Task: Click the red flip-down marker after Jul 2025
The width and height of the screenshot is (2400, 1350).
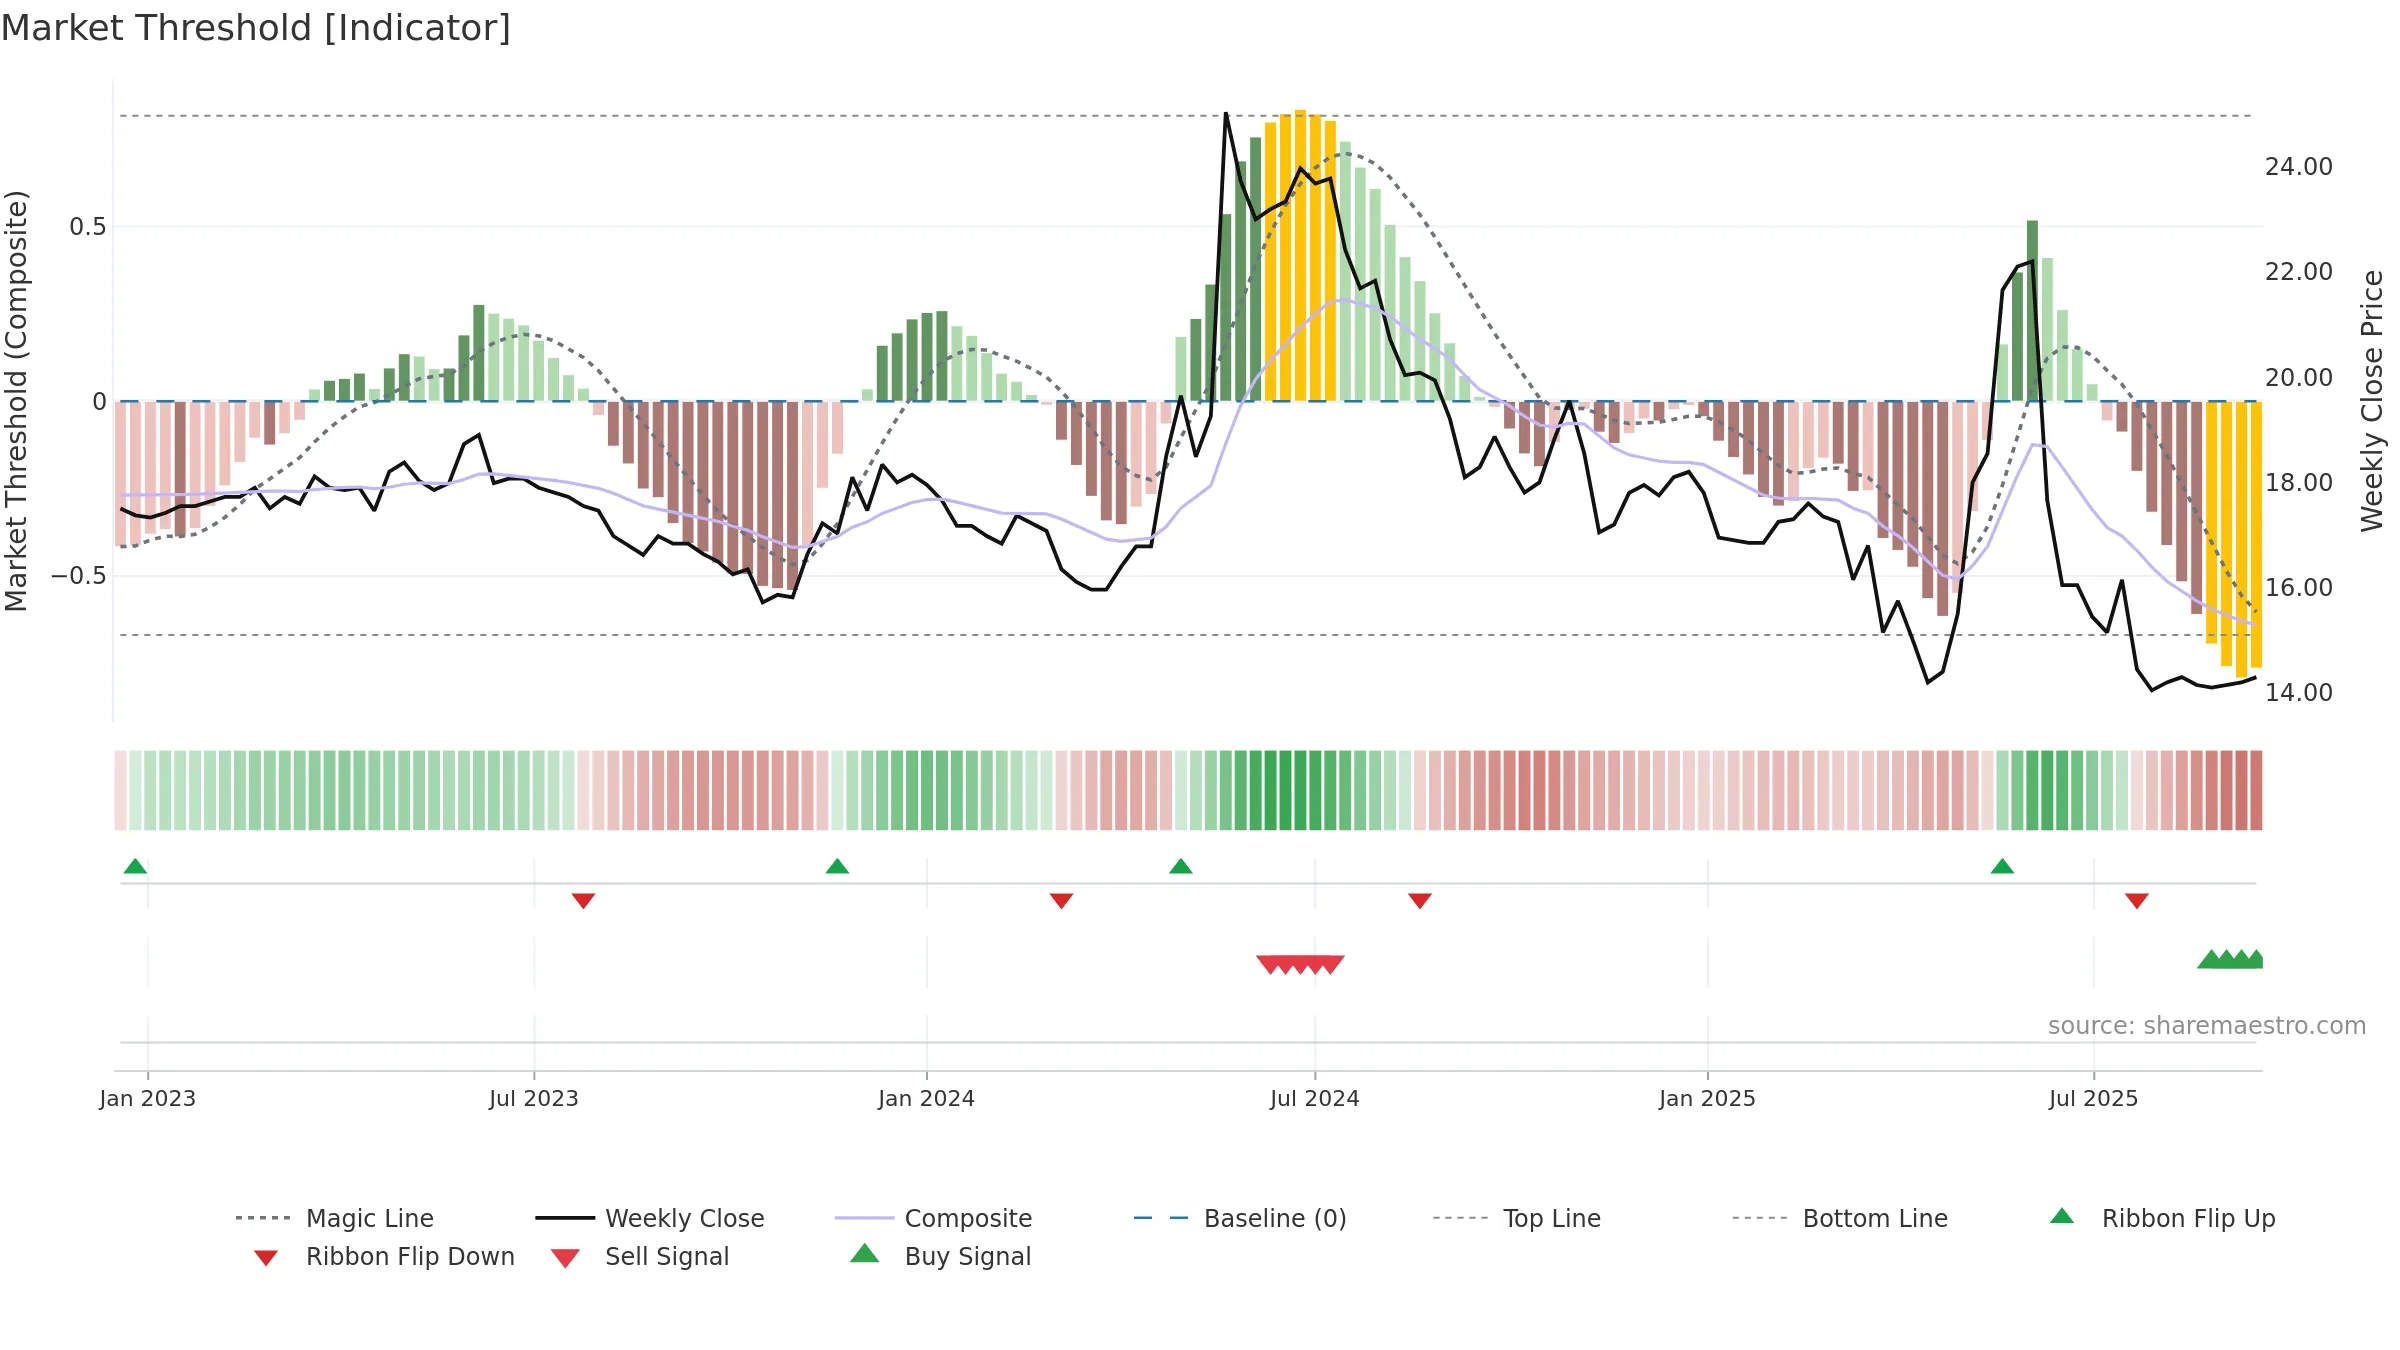Action: tap(2137, 900)
